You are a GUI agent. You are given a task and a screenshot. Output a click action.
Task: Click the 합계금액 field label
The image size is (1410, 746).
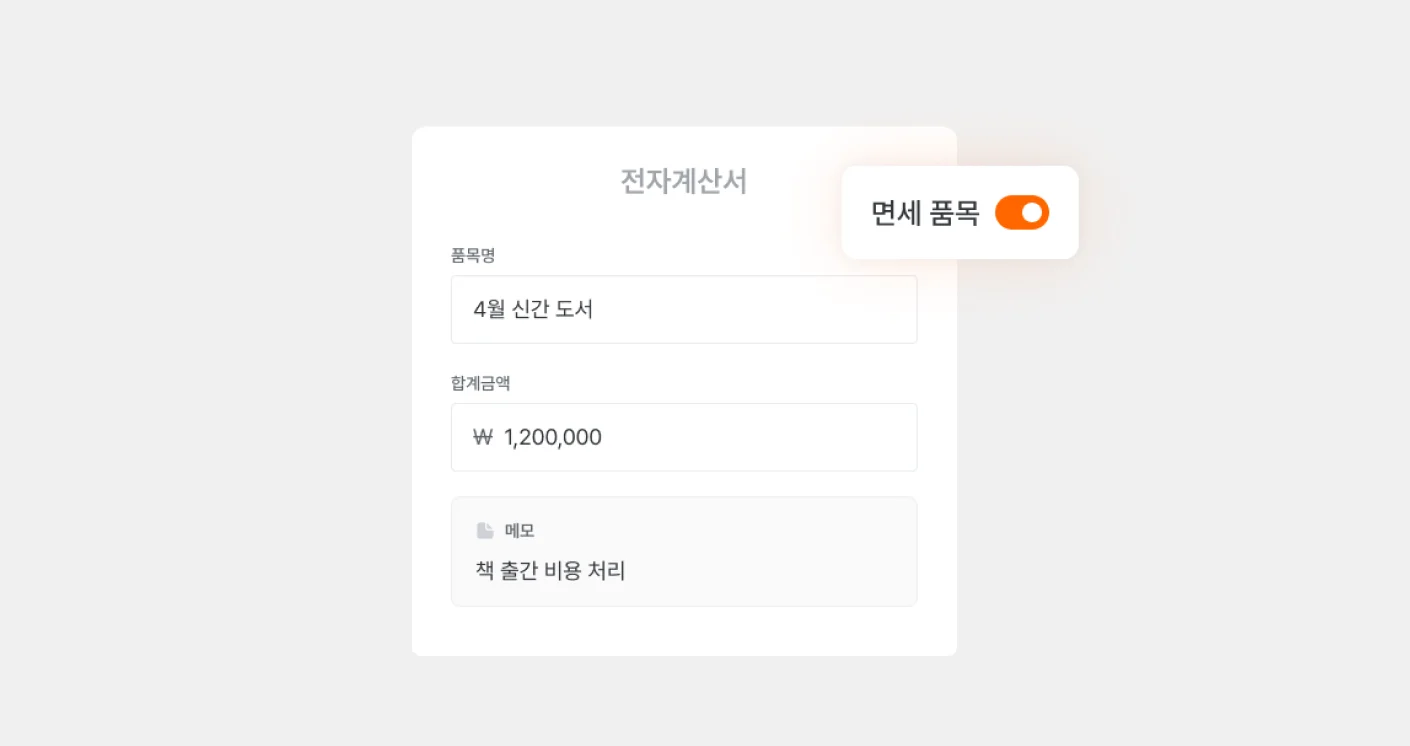[479, 383]
